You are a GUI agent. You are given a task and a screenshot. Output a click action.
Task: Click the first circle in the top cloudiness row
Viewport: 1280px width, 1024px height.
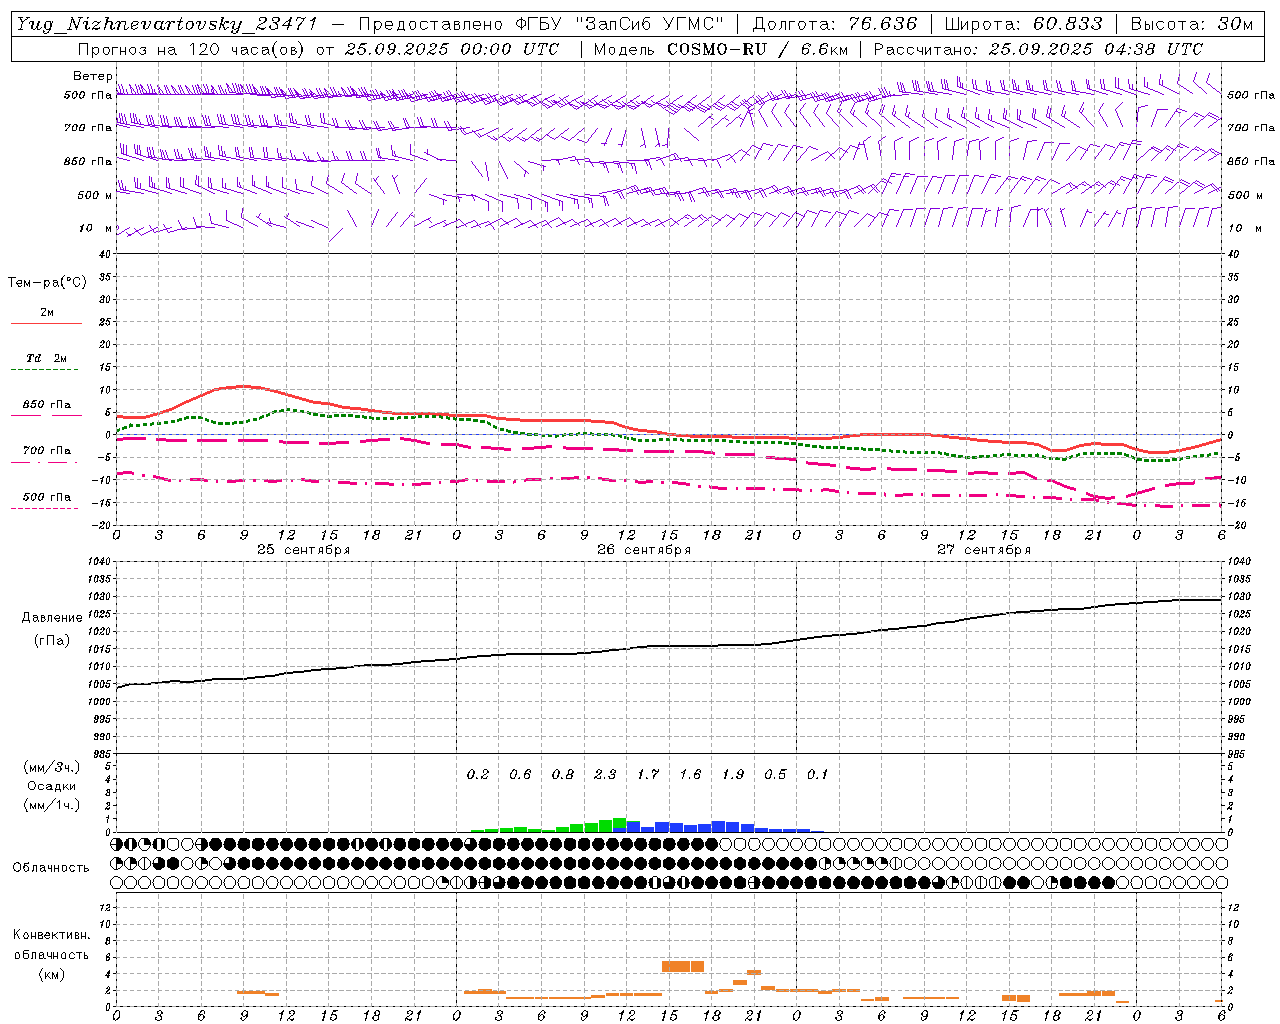pyautogui.click(x=117, y=844)
